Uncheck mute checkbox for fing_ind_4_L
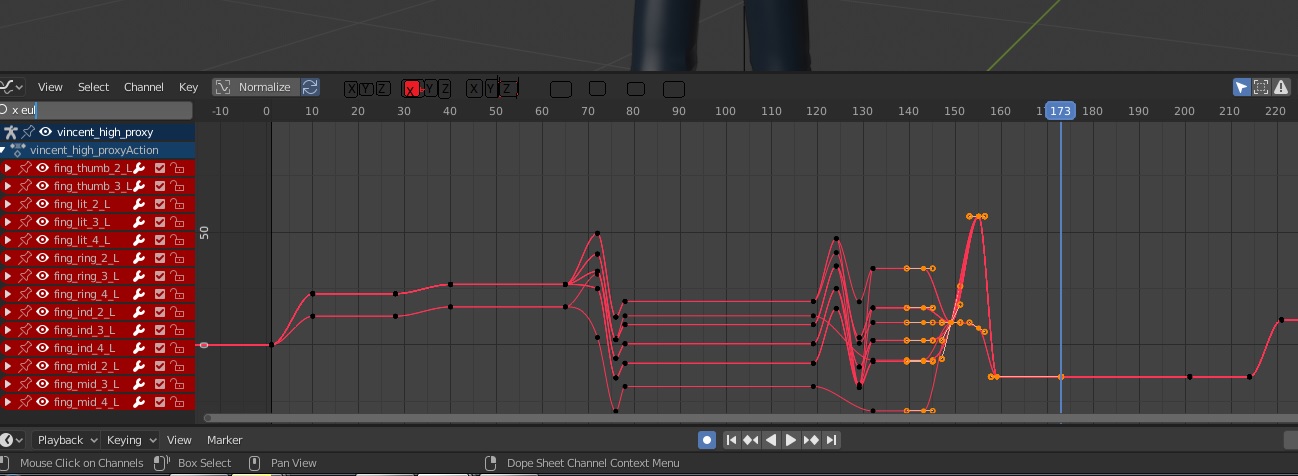This screenshot has height=476, width=1298. point(160,348)
